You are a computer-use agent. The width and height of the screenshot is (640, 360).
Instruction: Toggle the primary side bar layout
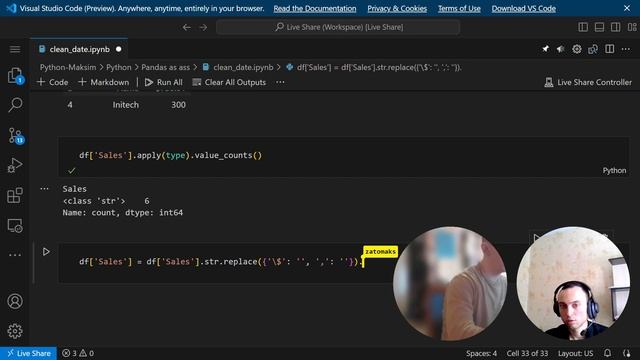pos(583,27)
